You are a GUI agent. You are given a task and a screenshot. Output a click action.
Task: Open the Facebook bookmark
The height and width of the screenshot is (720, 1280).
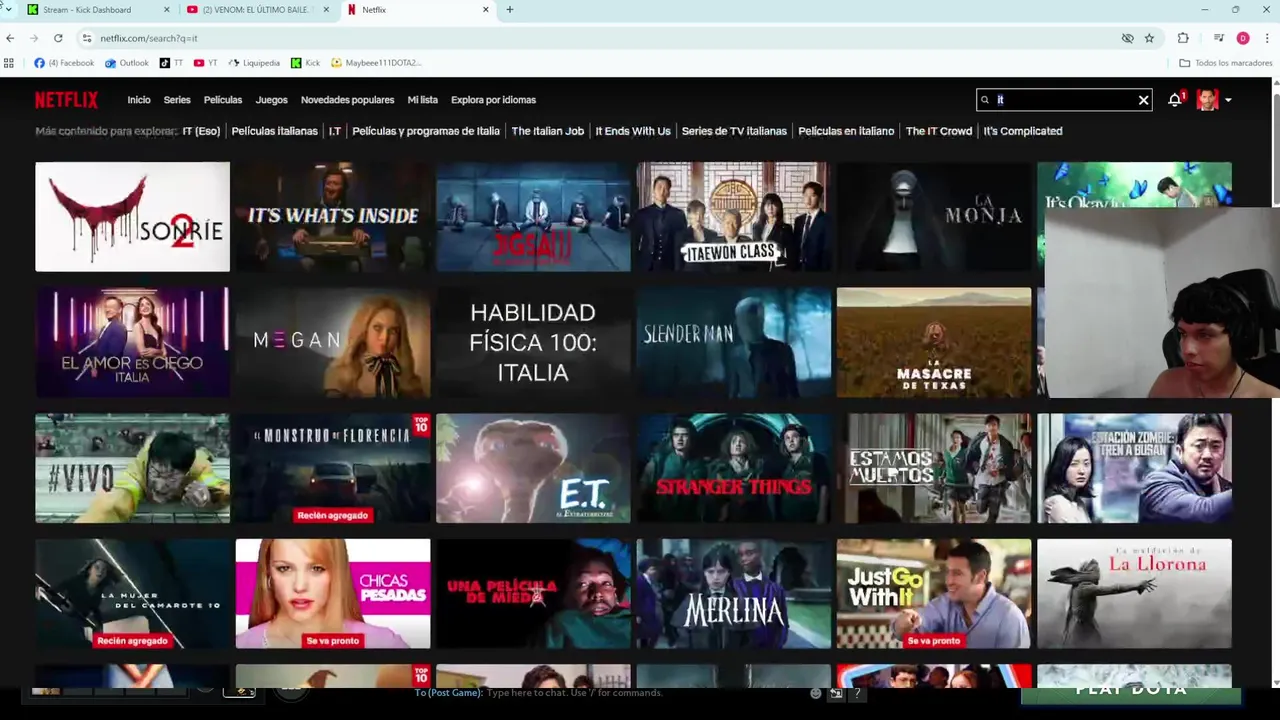pyautogui.click(x=64, y=63)
